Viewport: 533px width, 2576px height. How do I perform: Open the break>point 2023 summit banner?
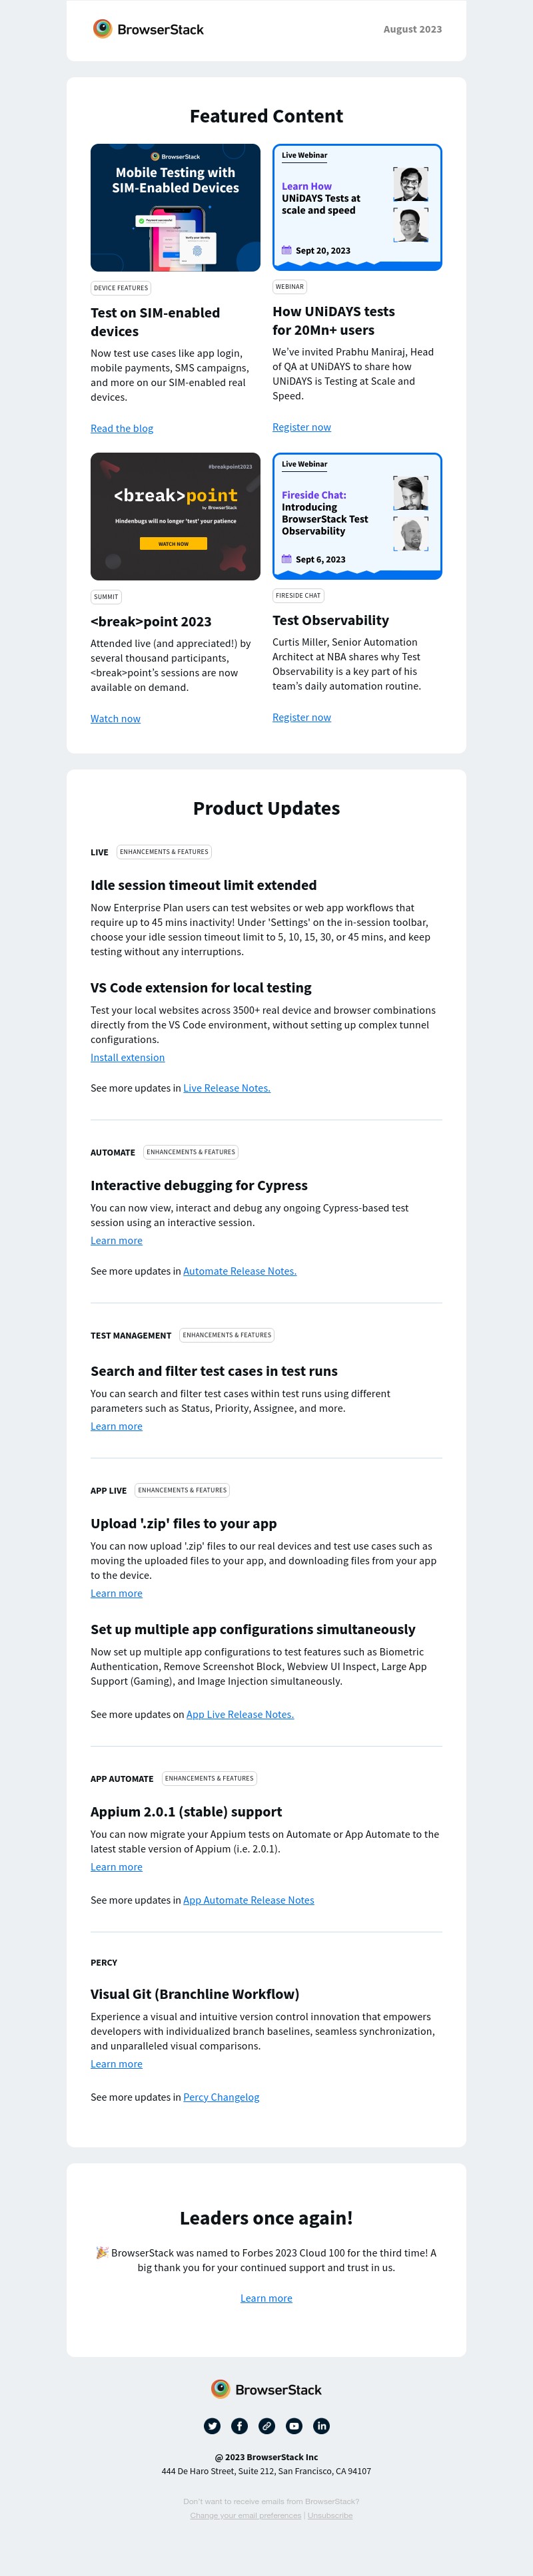(175, 517)
